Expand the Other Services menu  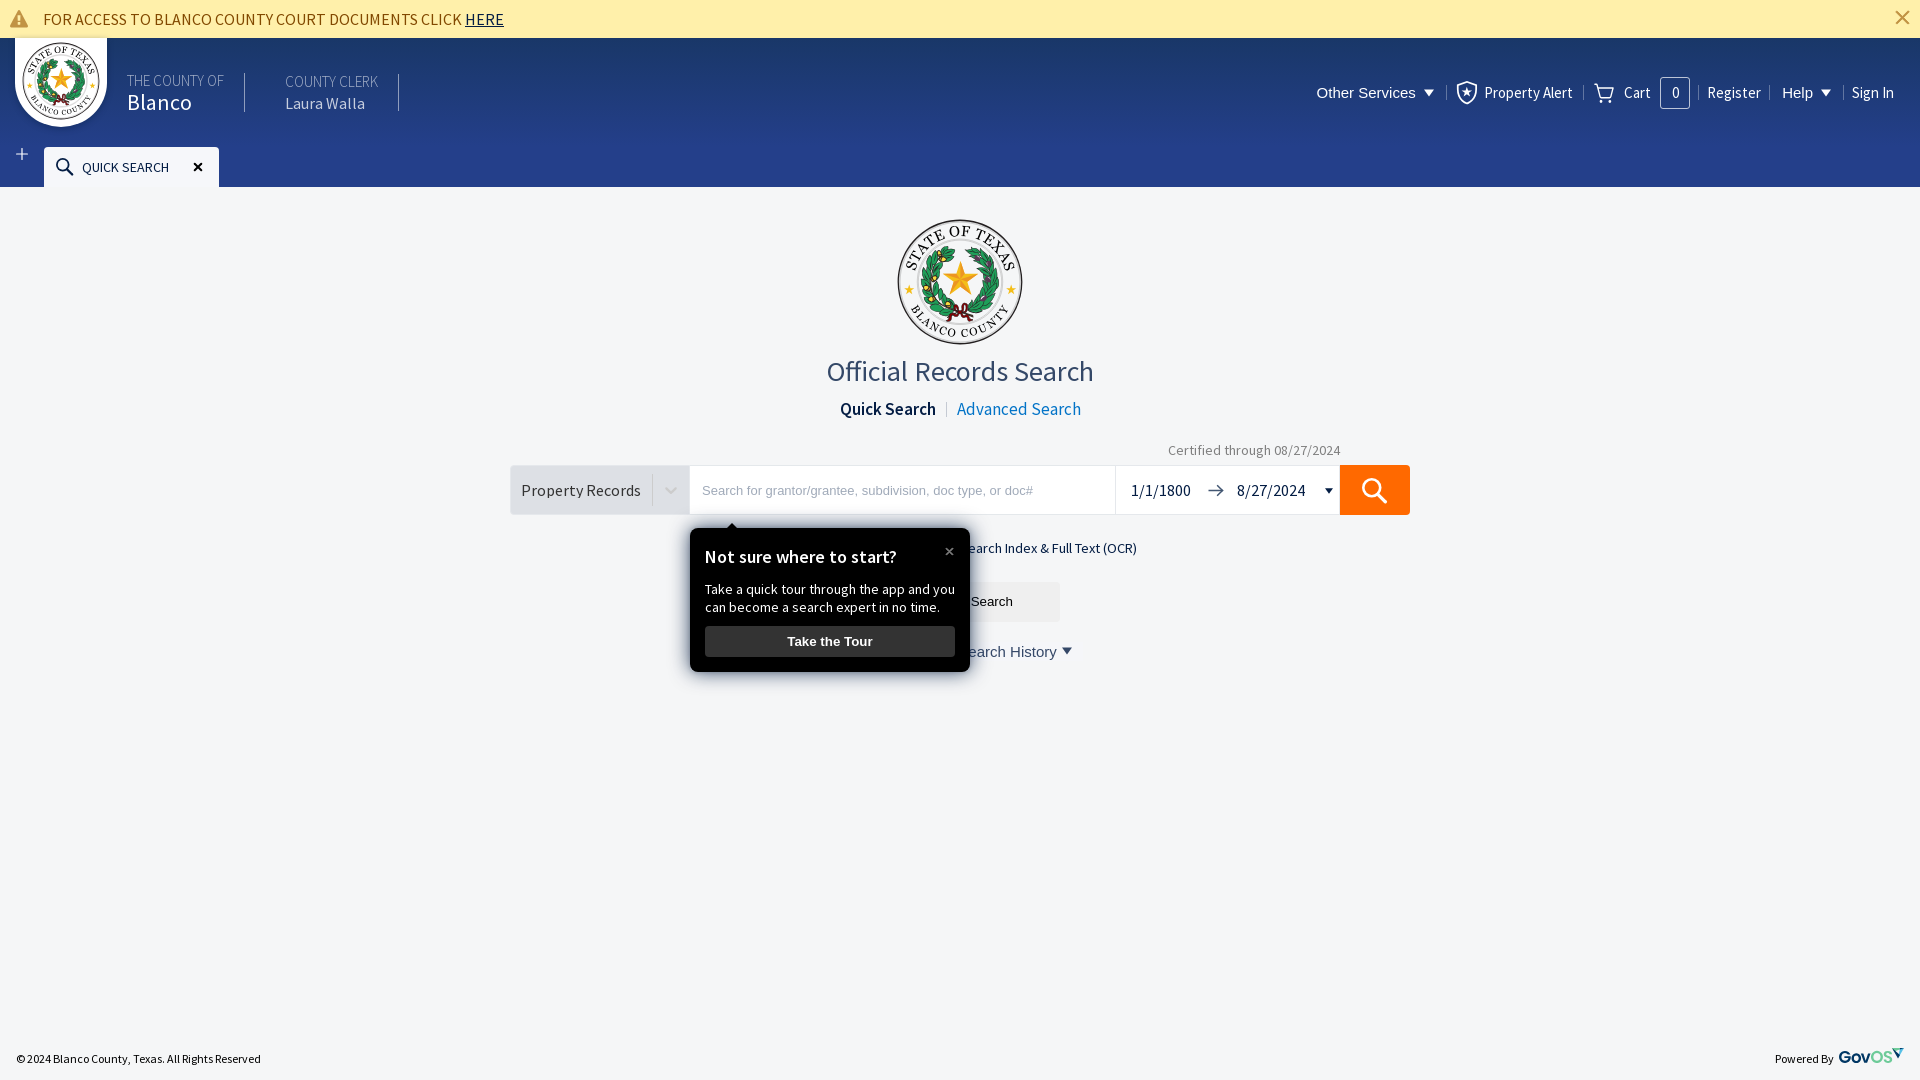click(x=1375, y=92)
